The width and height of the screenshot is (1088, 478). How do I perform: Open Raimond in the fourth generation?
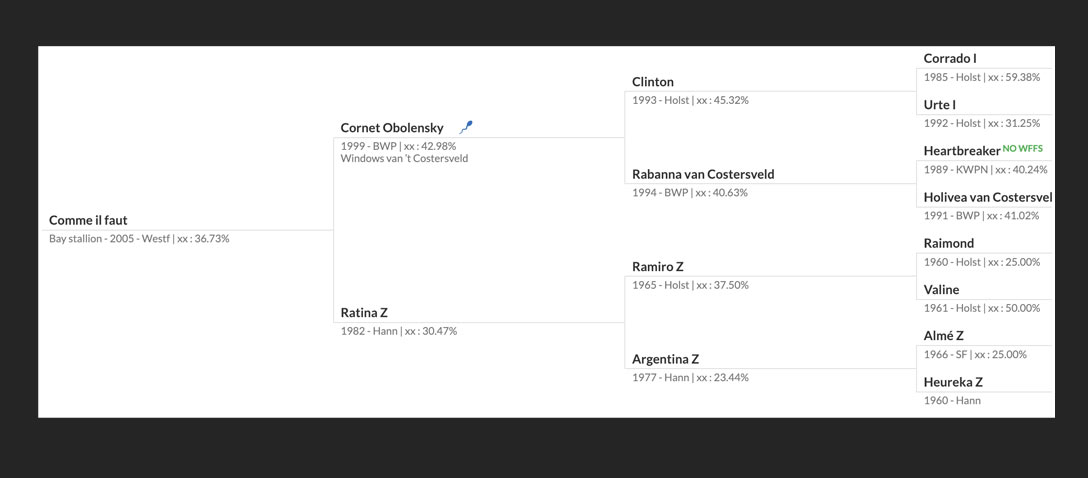click(949, 243)
